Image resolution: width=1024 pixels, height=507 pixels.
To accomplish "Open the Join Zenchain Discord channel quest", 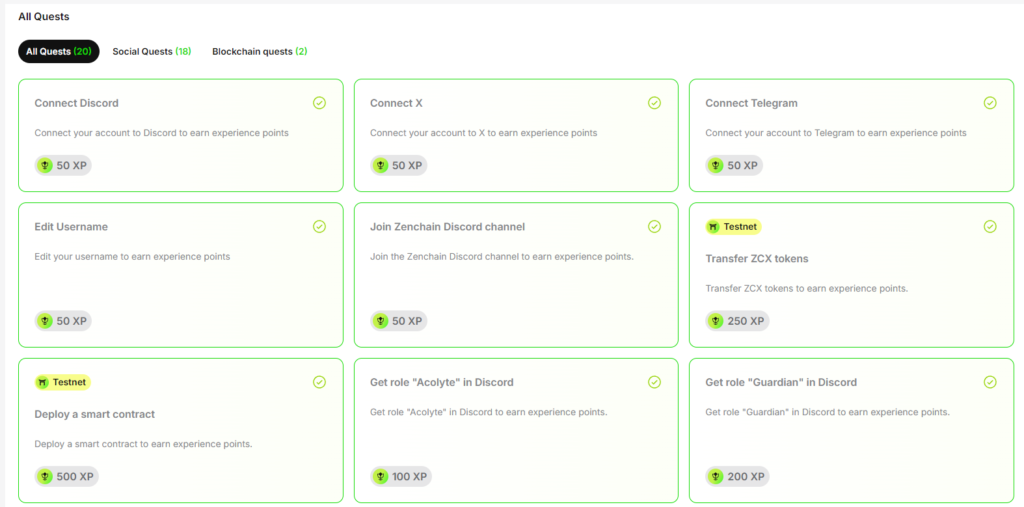I will 447,227.
